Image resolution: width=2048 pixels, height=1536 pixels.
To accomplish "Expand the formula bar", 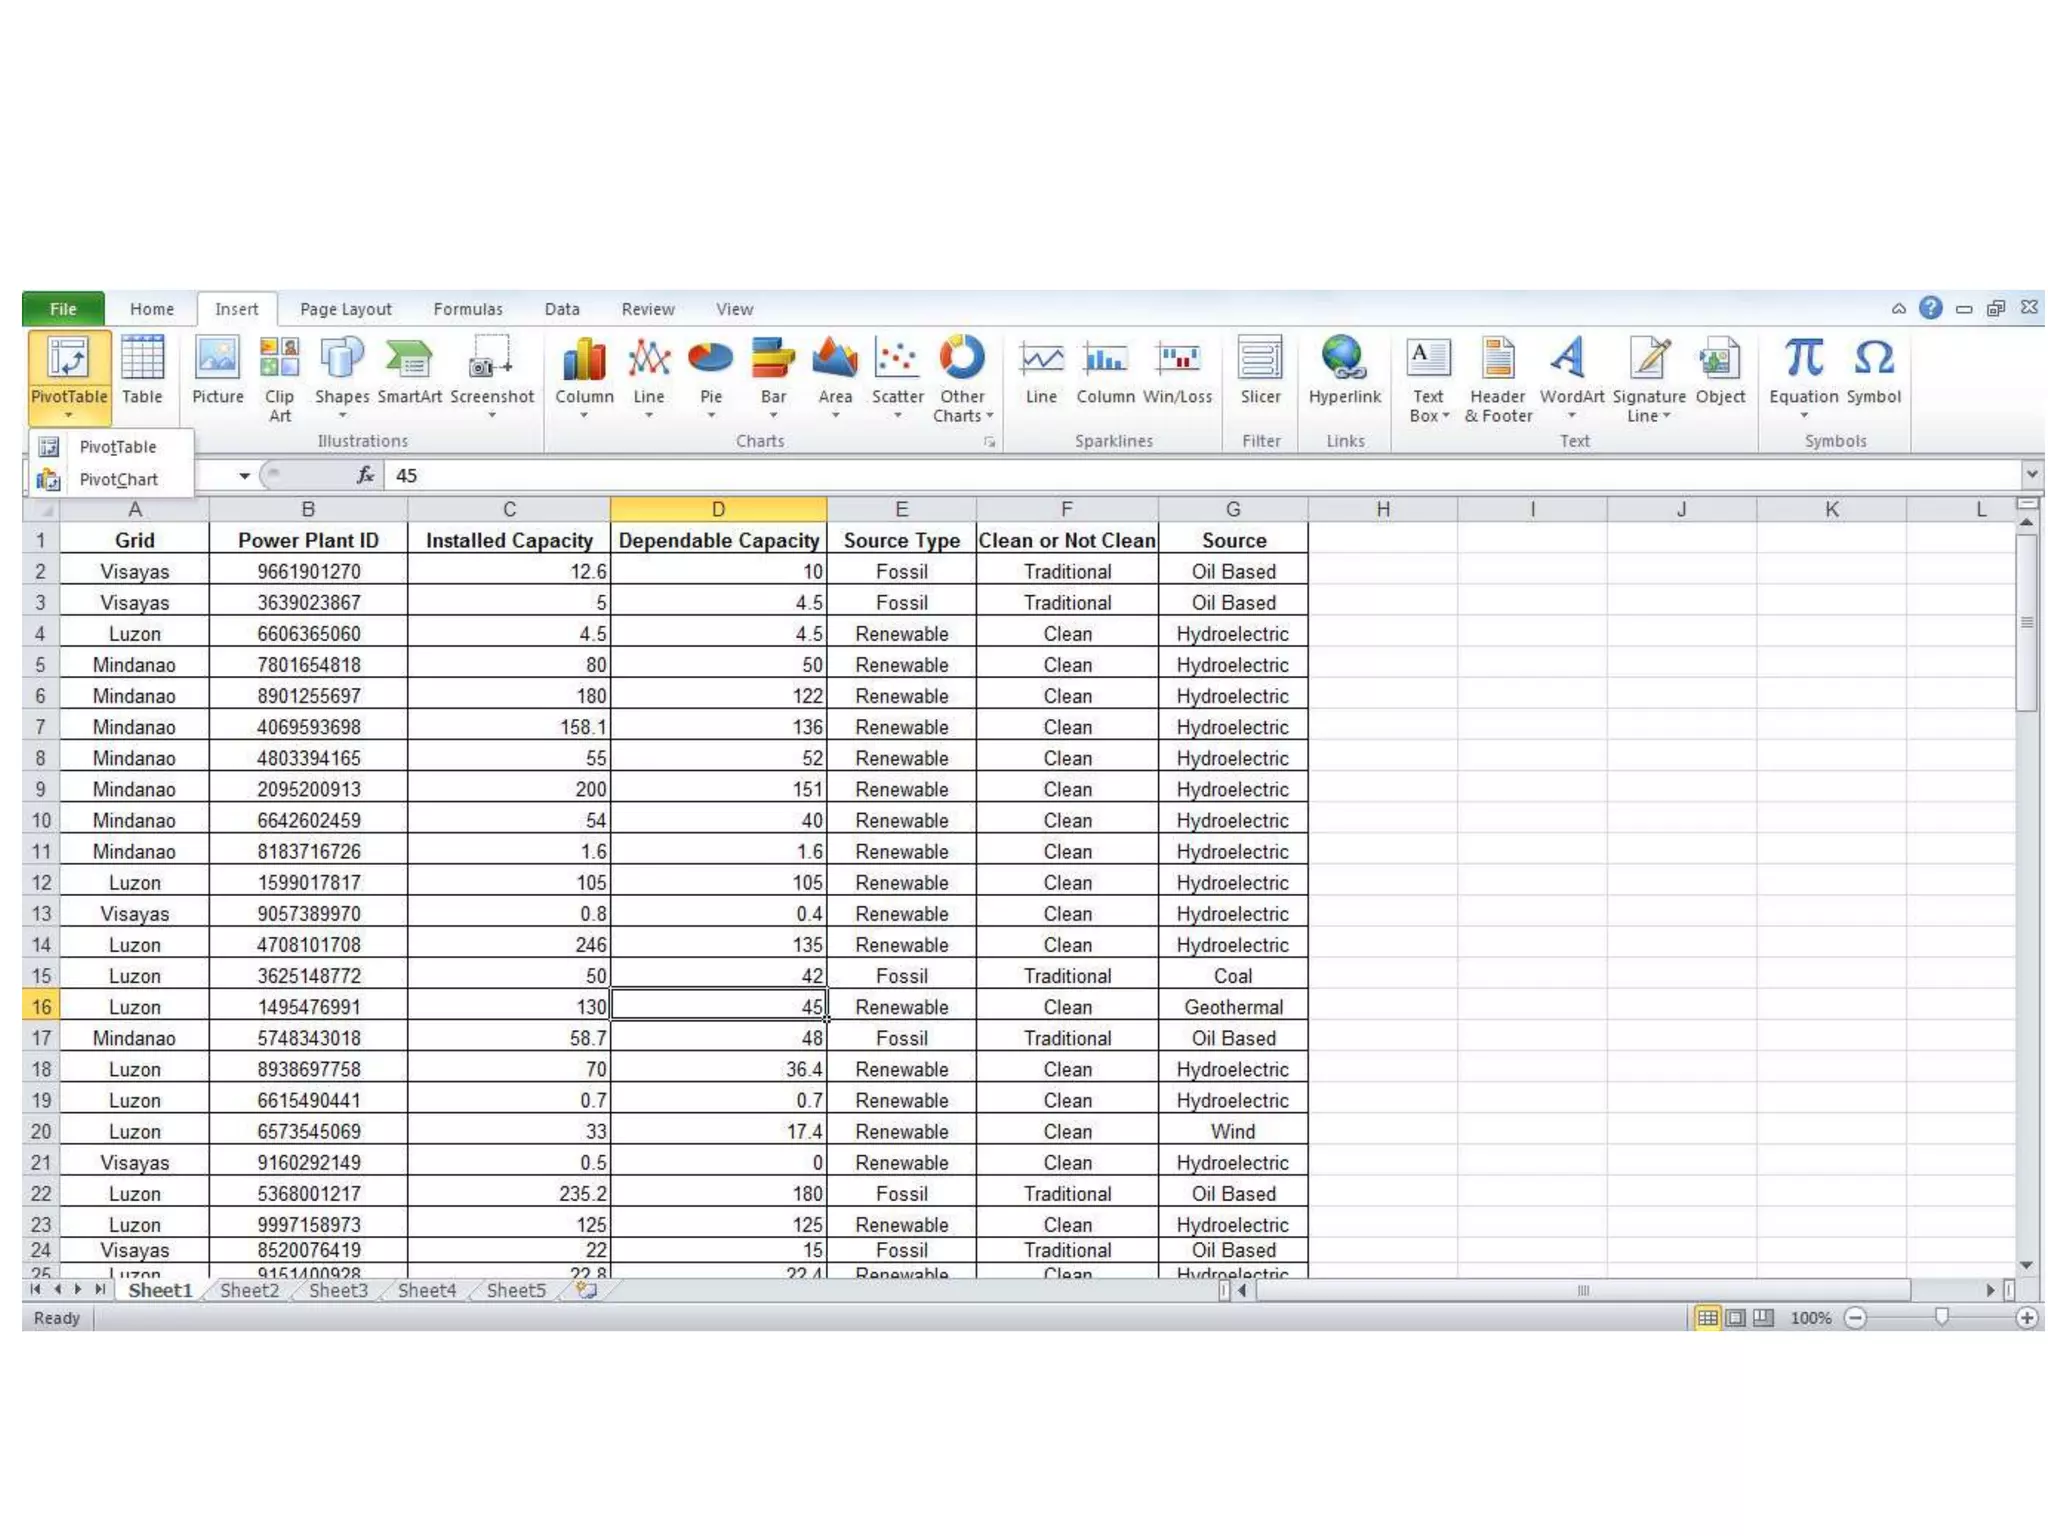I will pos(2031,474).
